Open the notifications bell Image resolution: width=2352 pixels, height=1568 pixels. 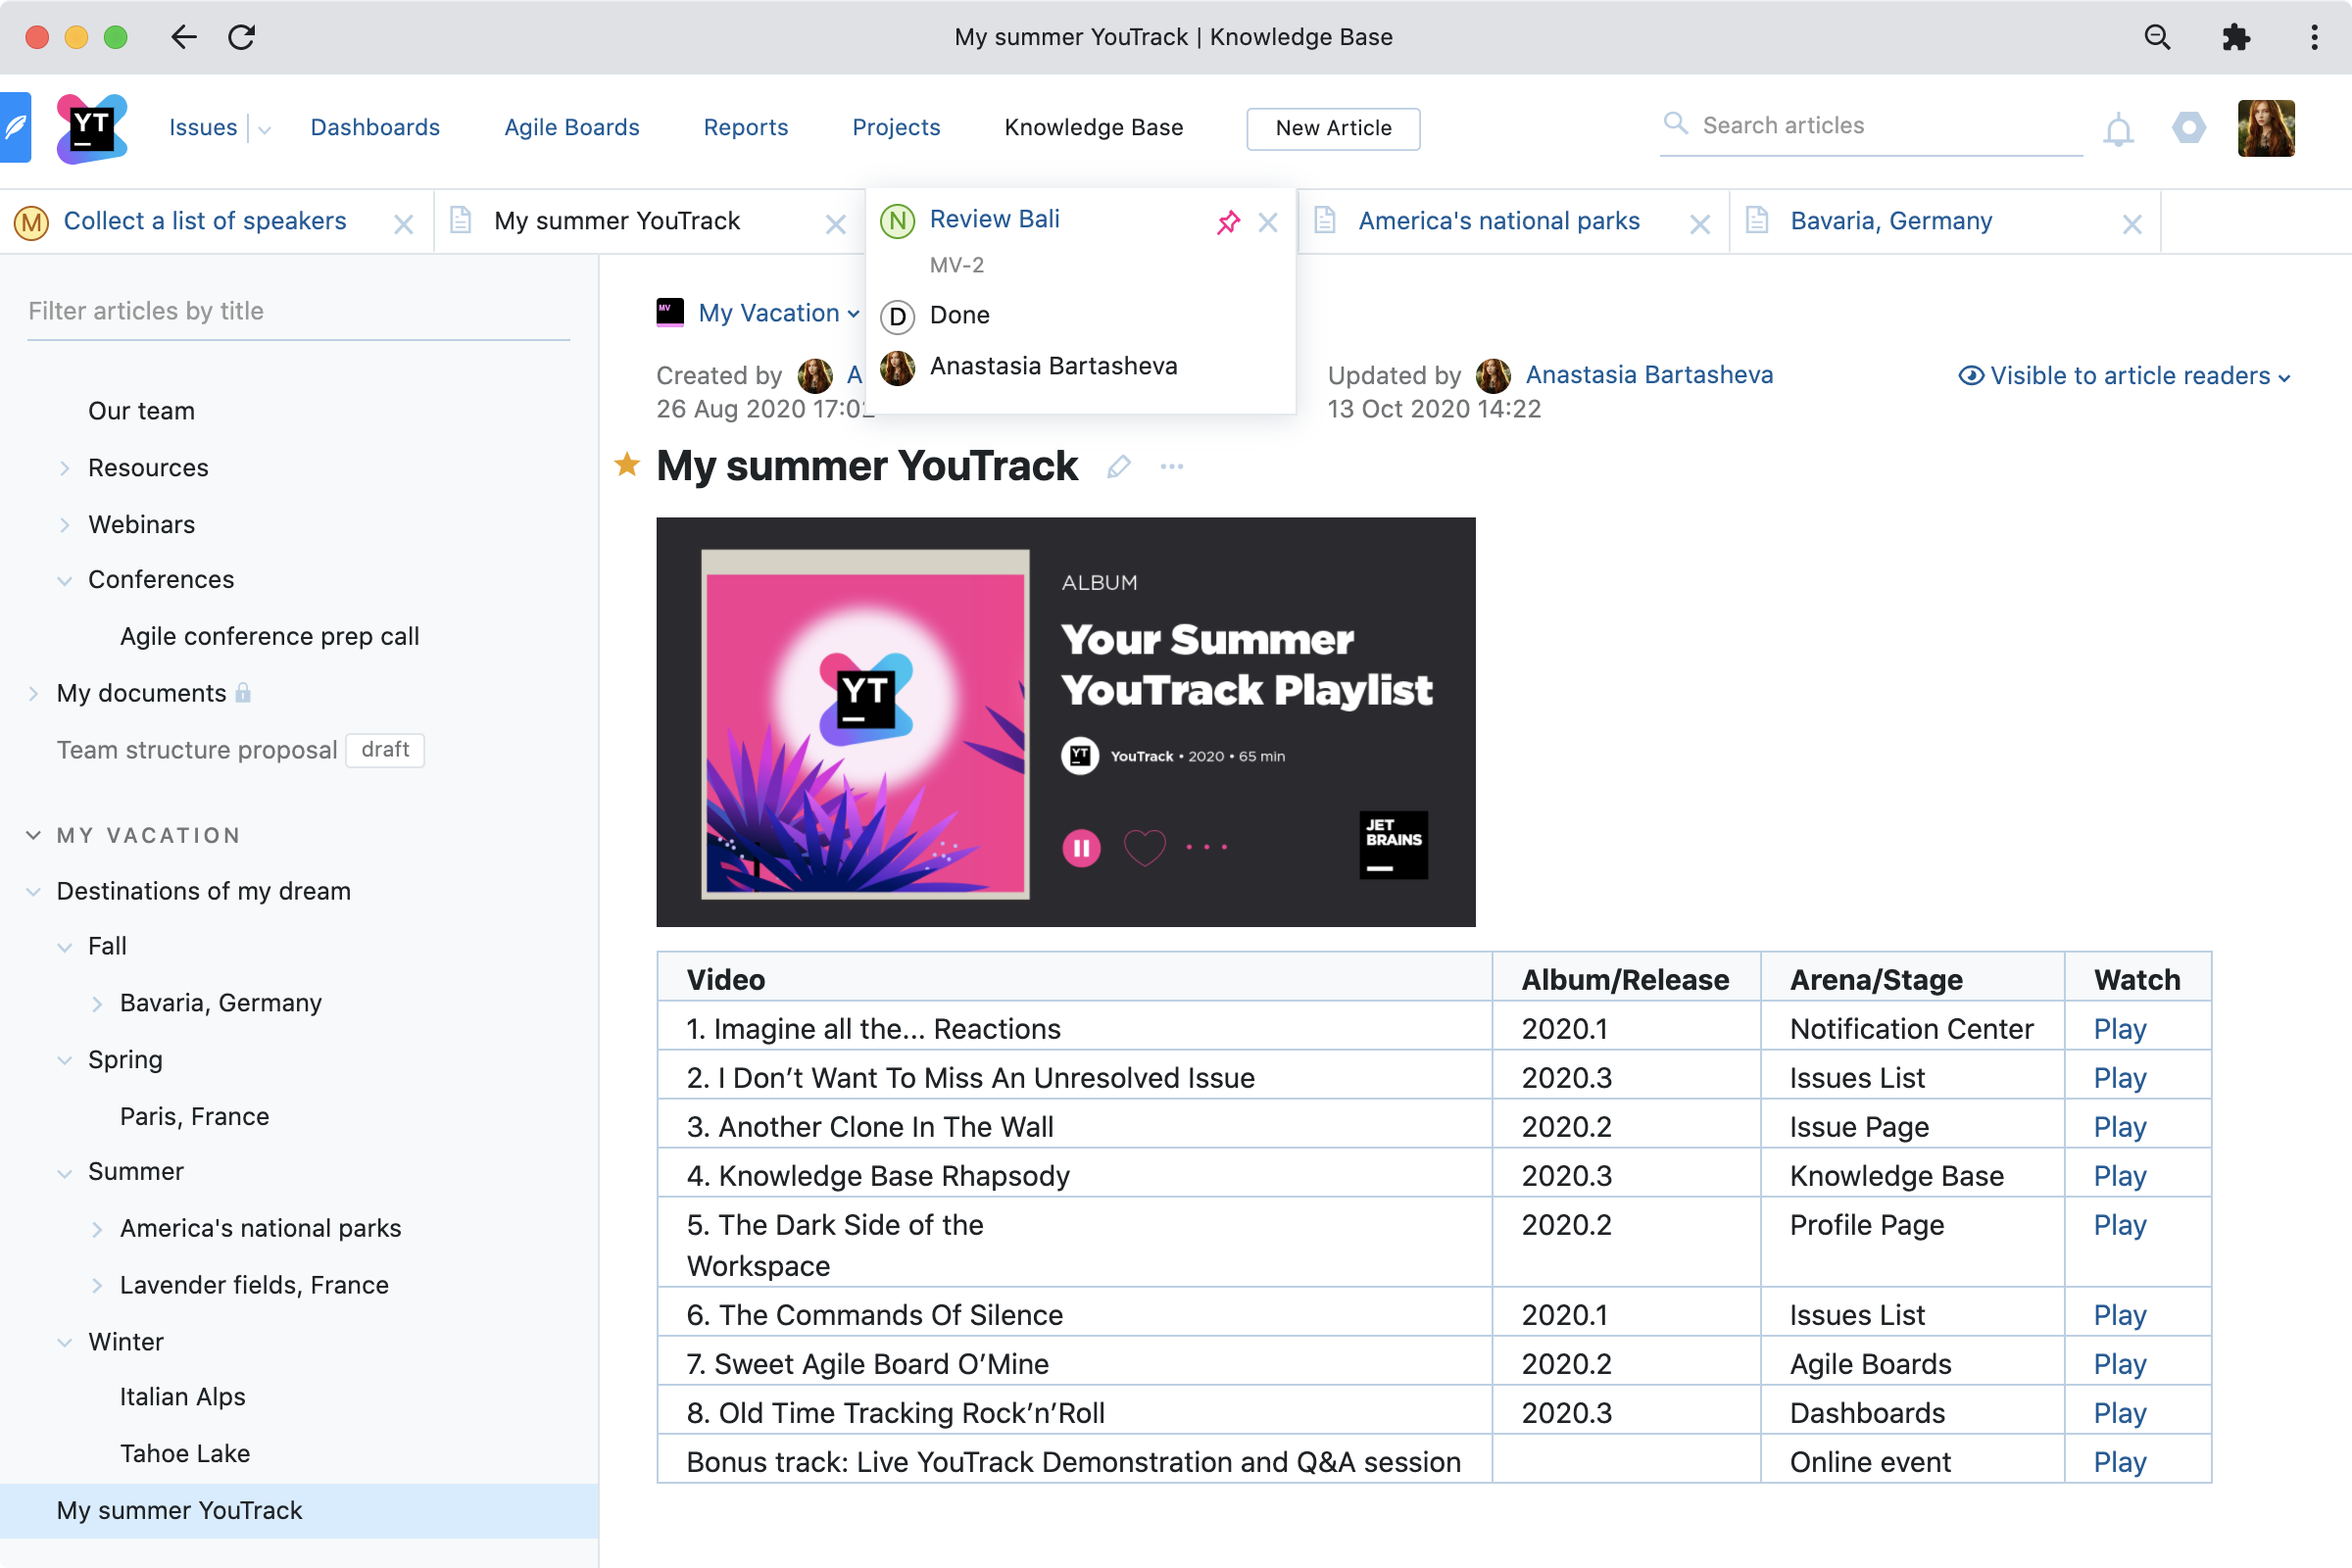[x=2118, y=129]
